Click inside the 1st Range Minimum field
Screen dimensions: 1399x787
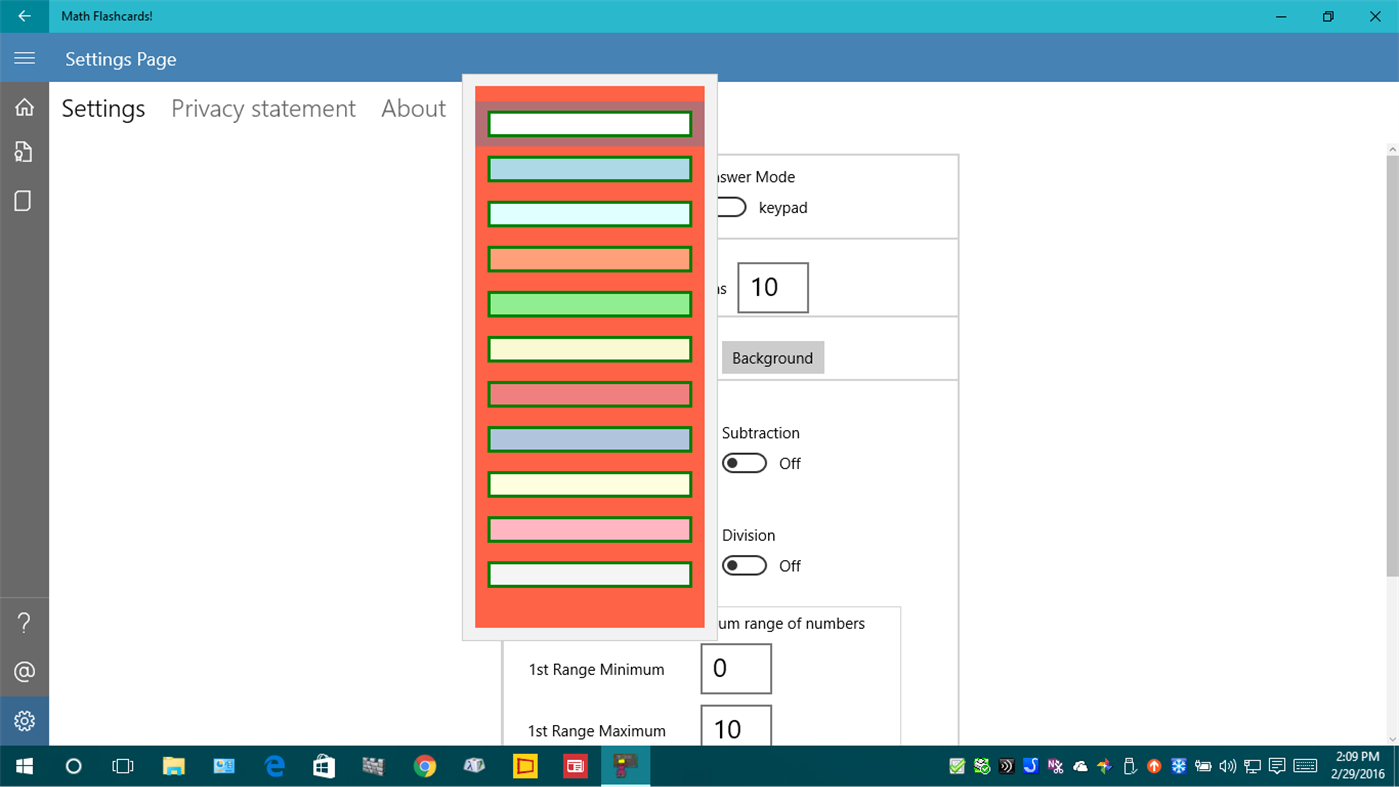tap(735, 668)
